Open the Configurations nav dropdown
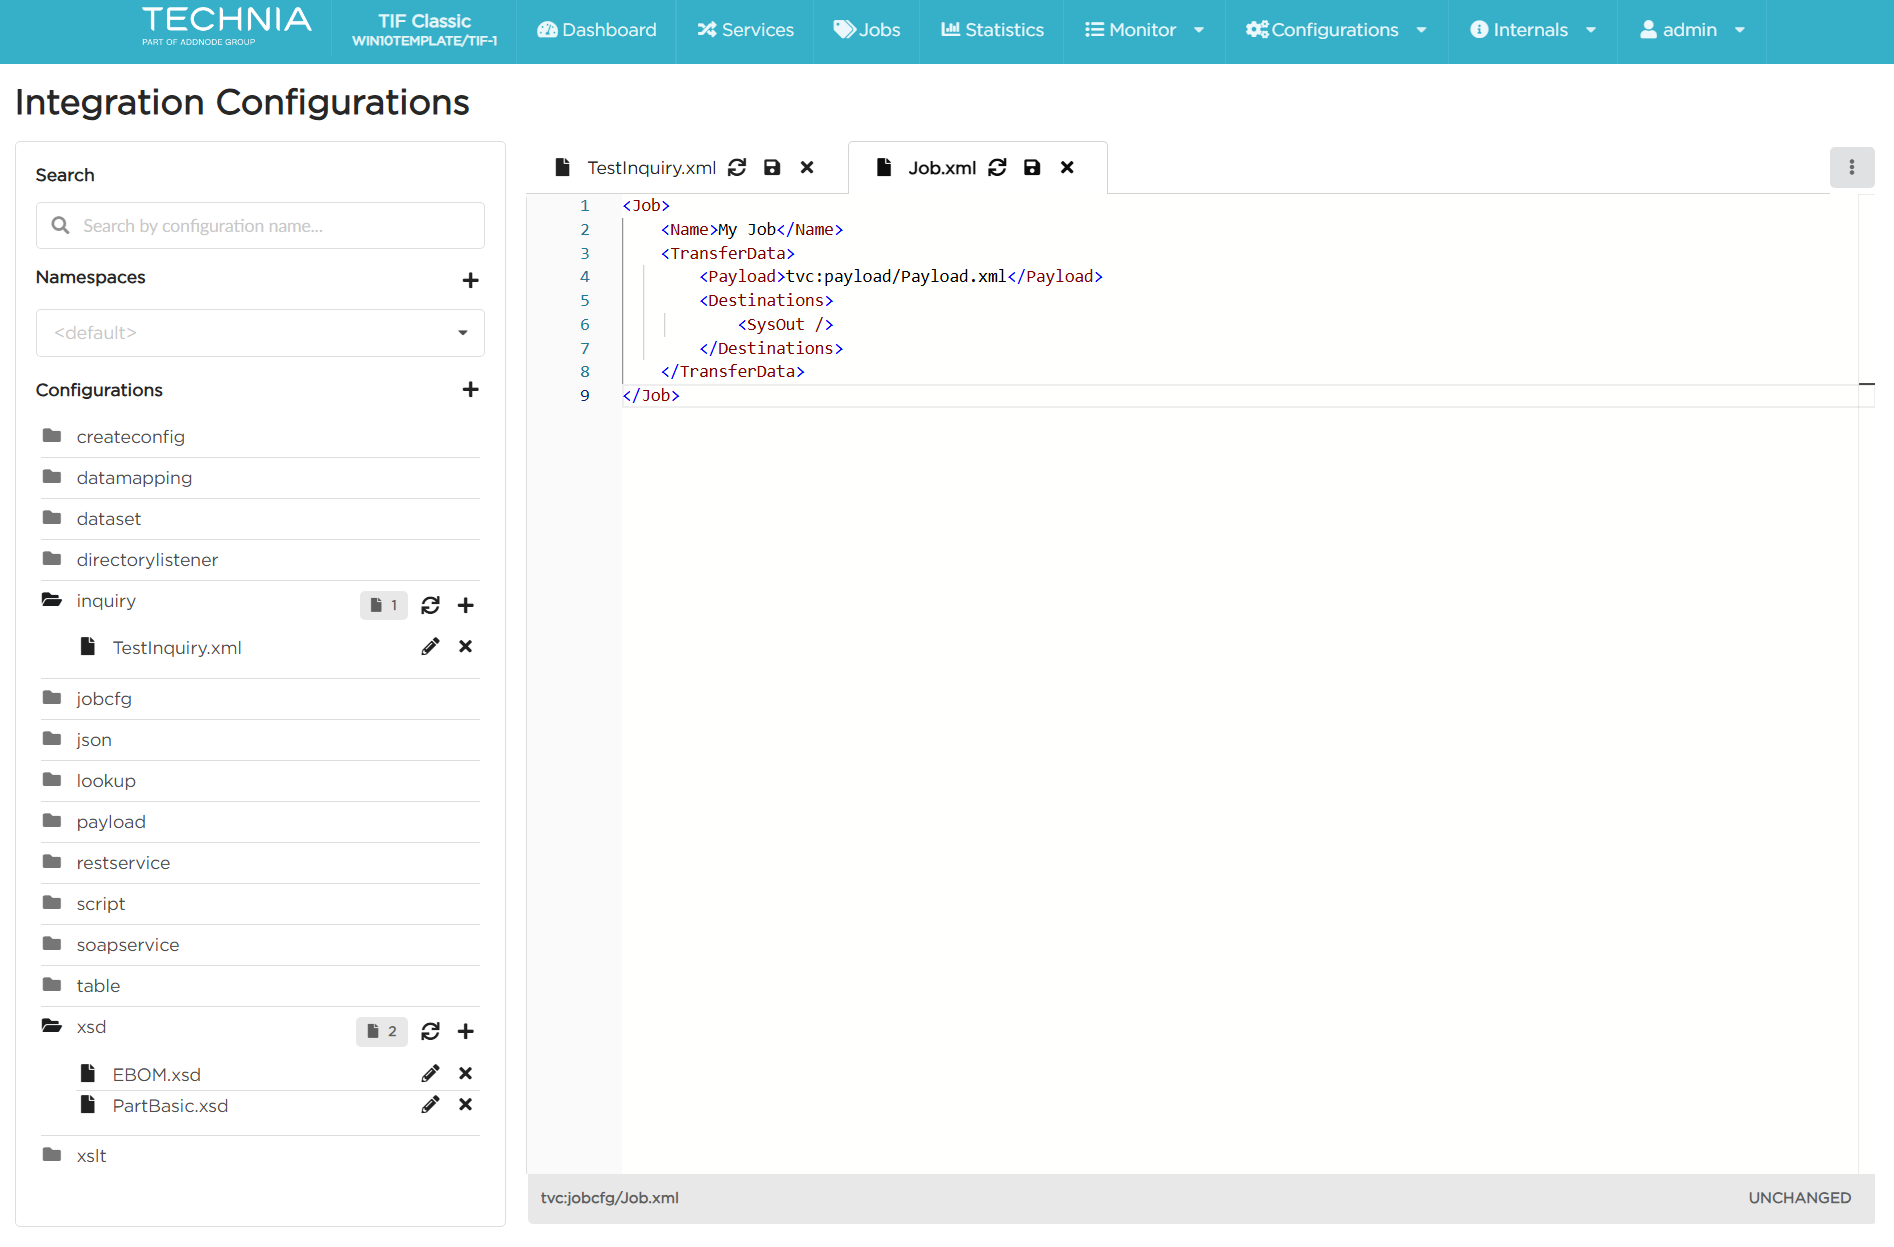This screenshot has width=1894, height=1247. click(1336, 30)
